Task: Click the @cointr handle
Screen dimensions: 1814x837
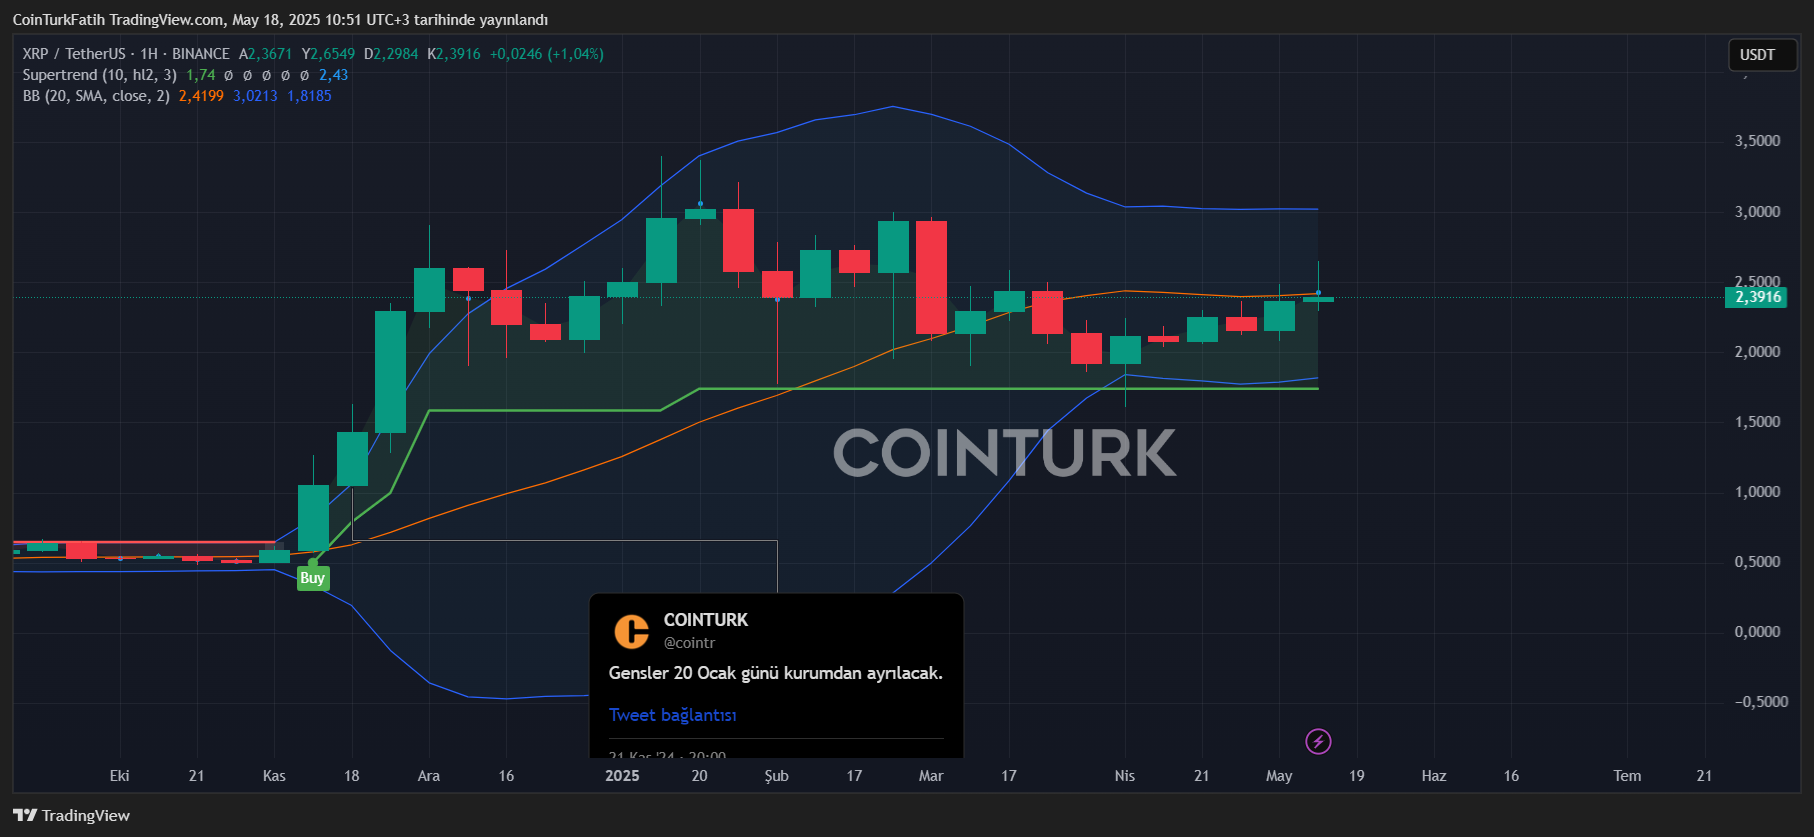Action: (x=690, y=643)
